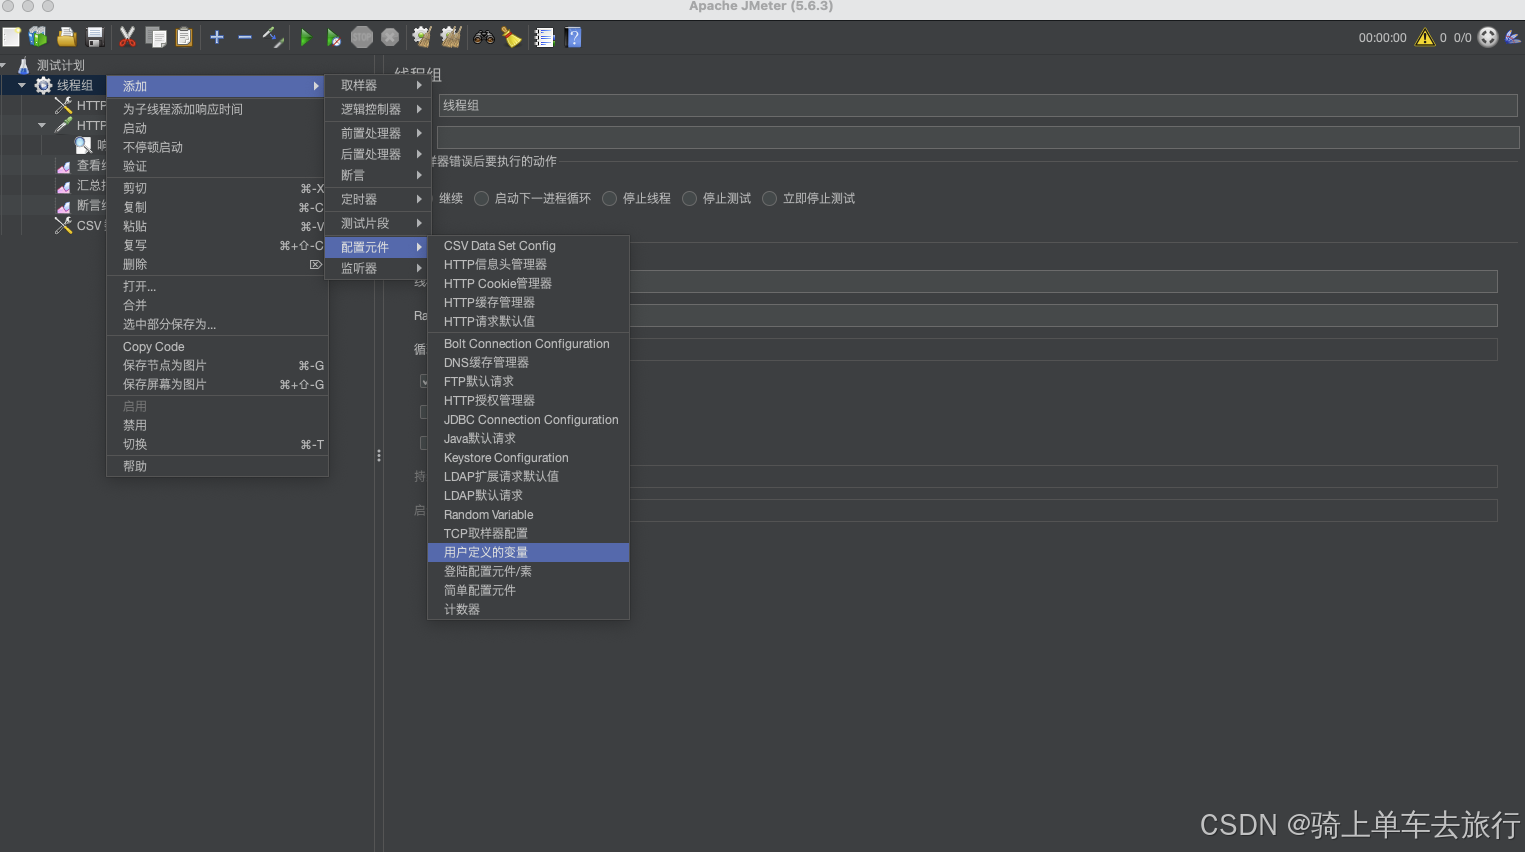This screenshot has height=852, width=1525.
Task: Click the Open file folder icon
Action: [x=66, y=37]
